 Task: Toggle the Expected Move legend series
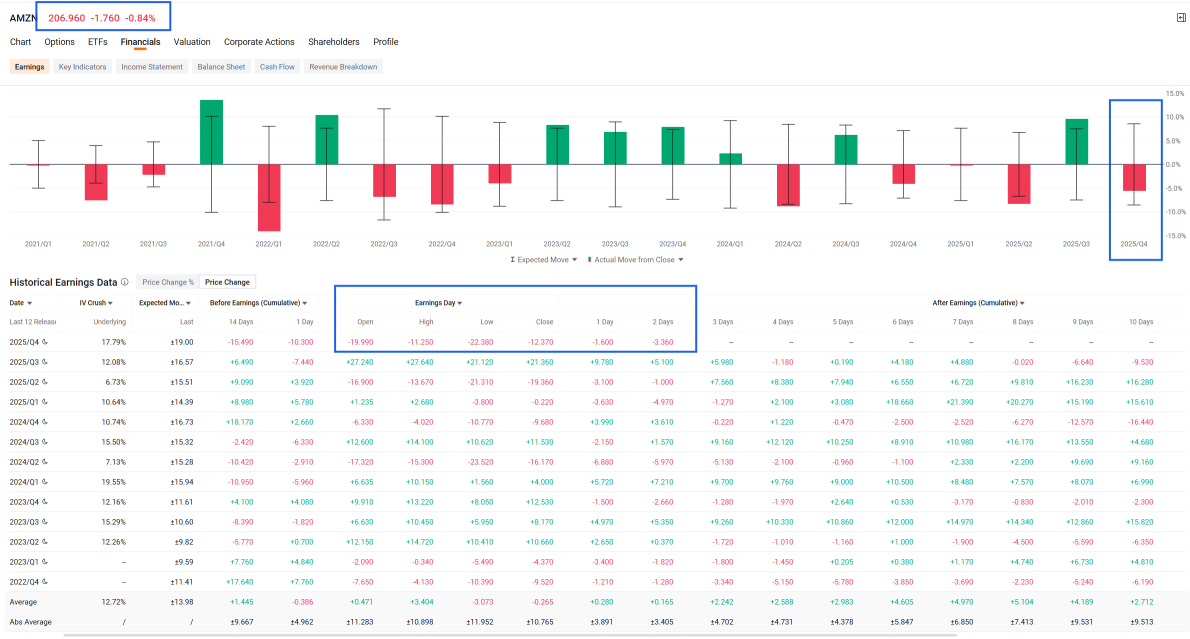[543, 260]
